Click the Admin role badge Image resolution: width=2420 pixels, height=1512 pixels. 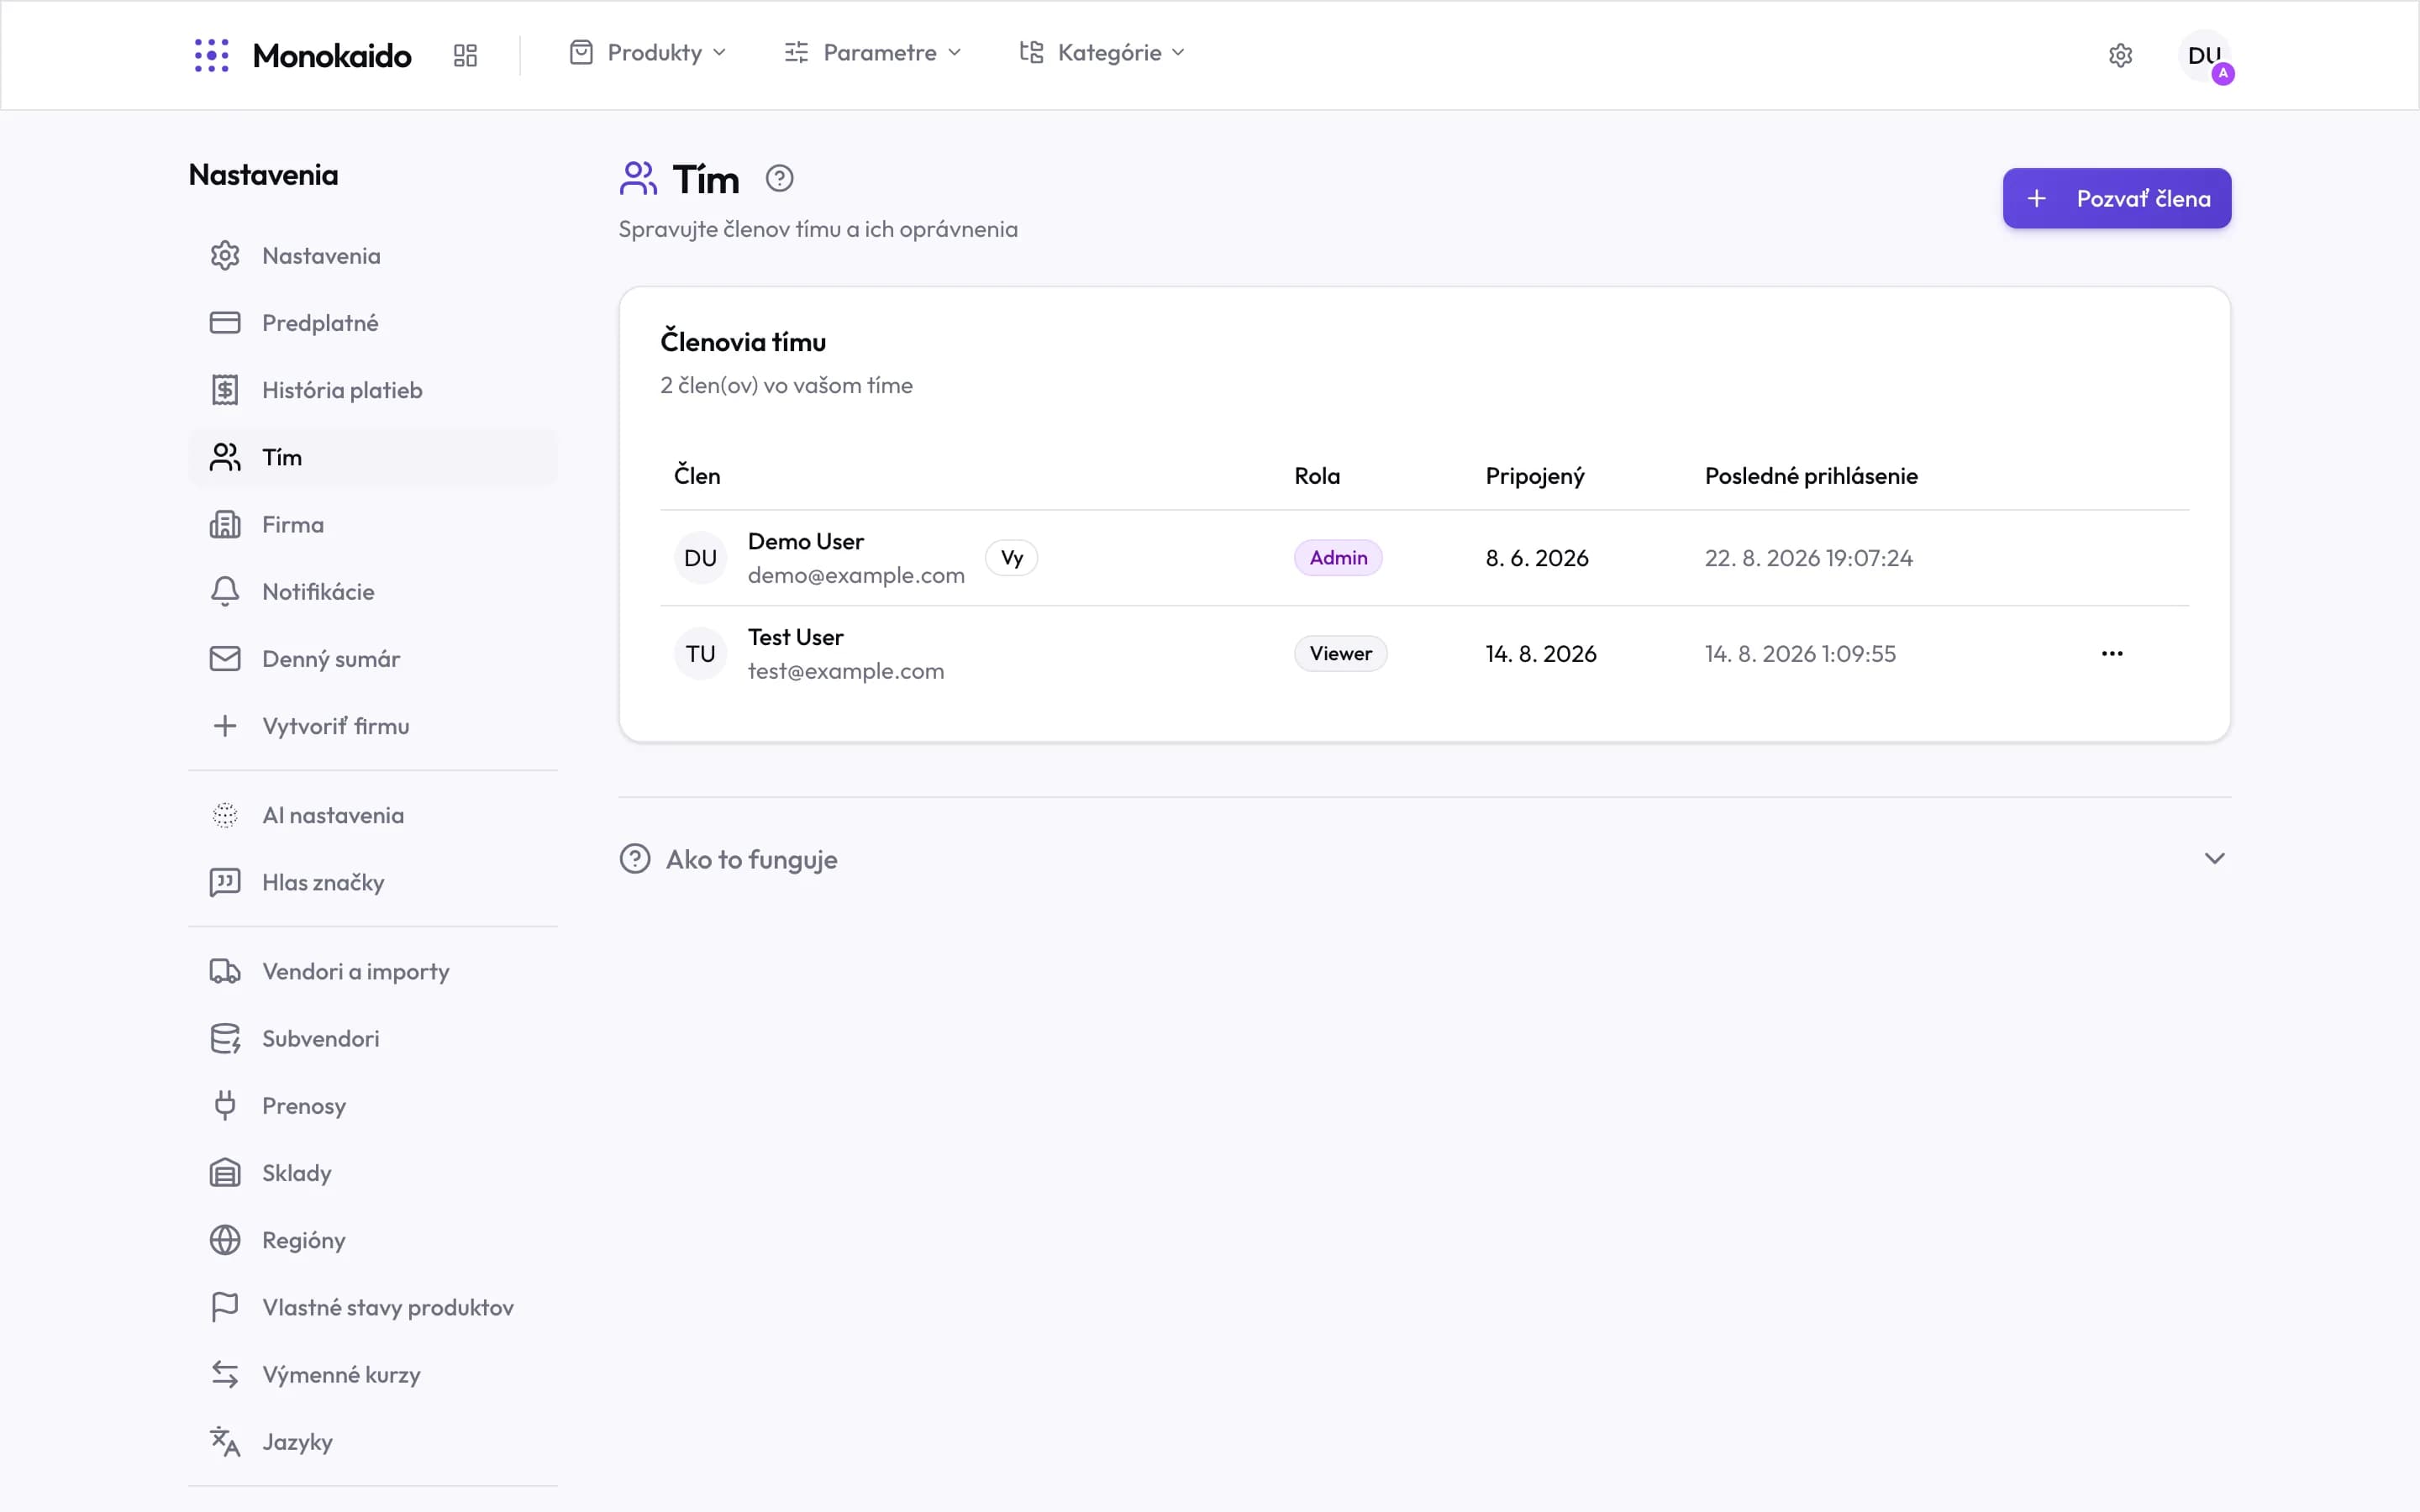(1338, 558)
